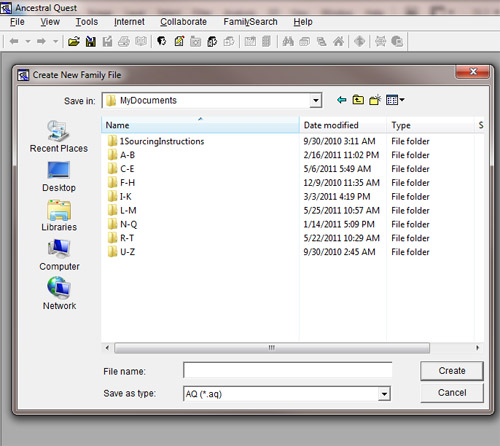
Task: Select the F-H folder
Action: pos(121,183)
